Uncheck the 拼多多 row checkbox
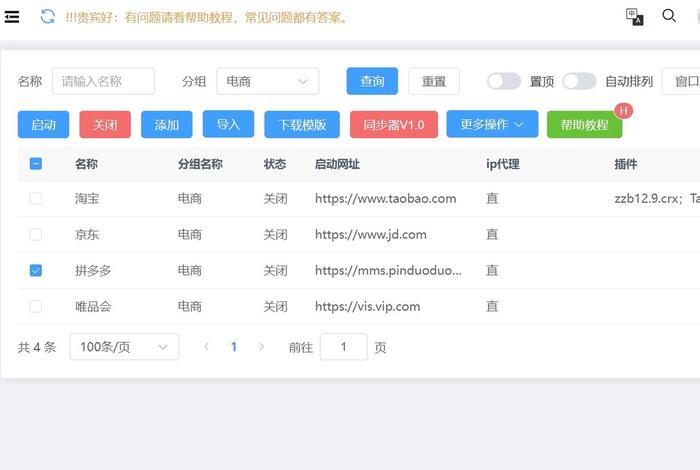The height and width of the screenshot is (470, 700). [x=36, y=270]
